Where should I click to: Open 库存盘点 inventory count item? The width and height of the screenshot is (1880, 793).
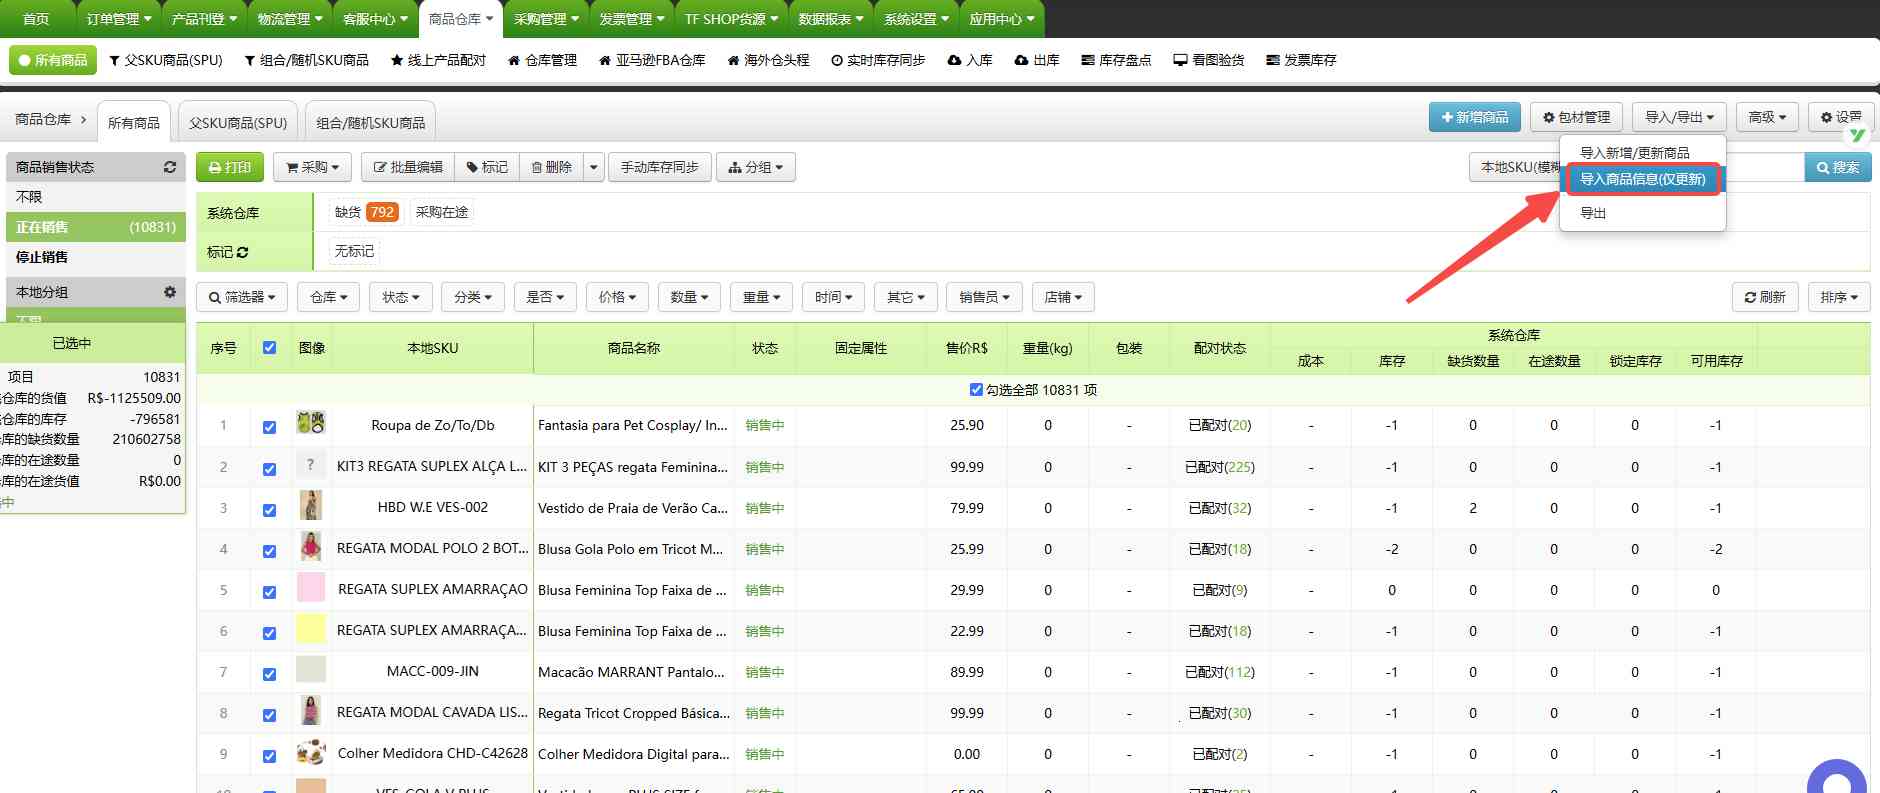(1116, 60)
